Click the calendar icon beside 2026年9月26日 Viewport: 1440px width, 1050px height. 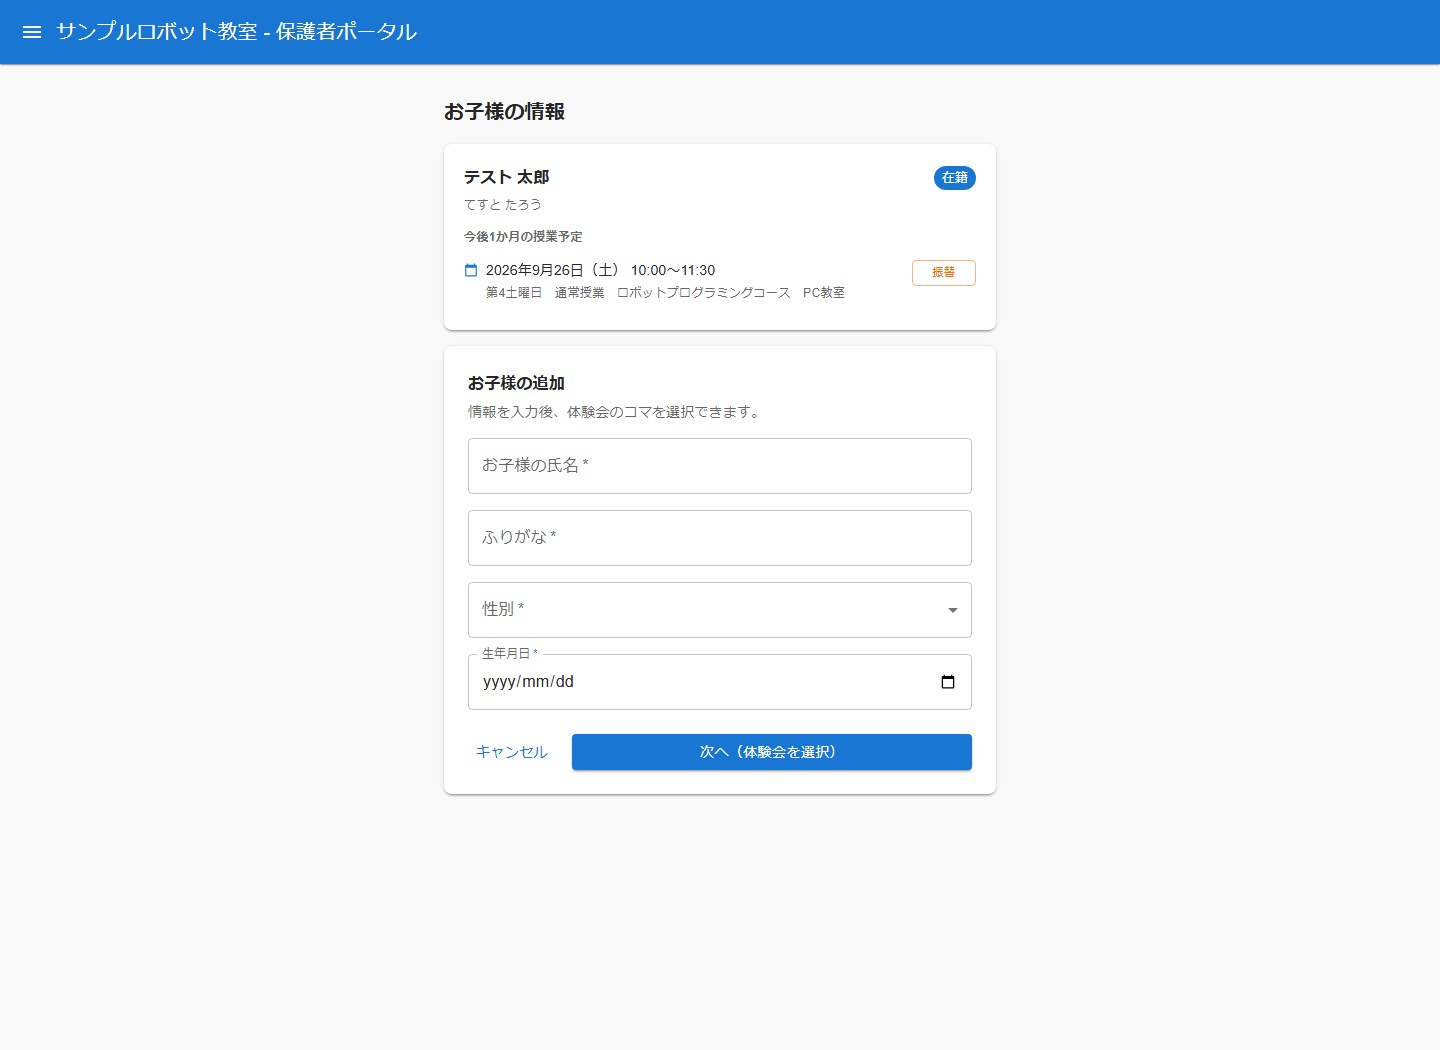(471, 270)
